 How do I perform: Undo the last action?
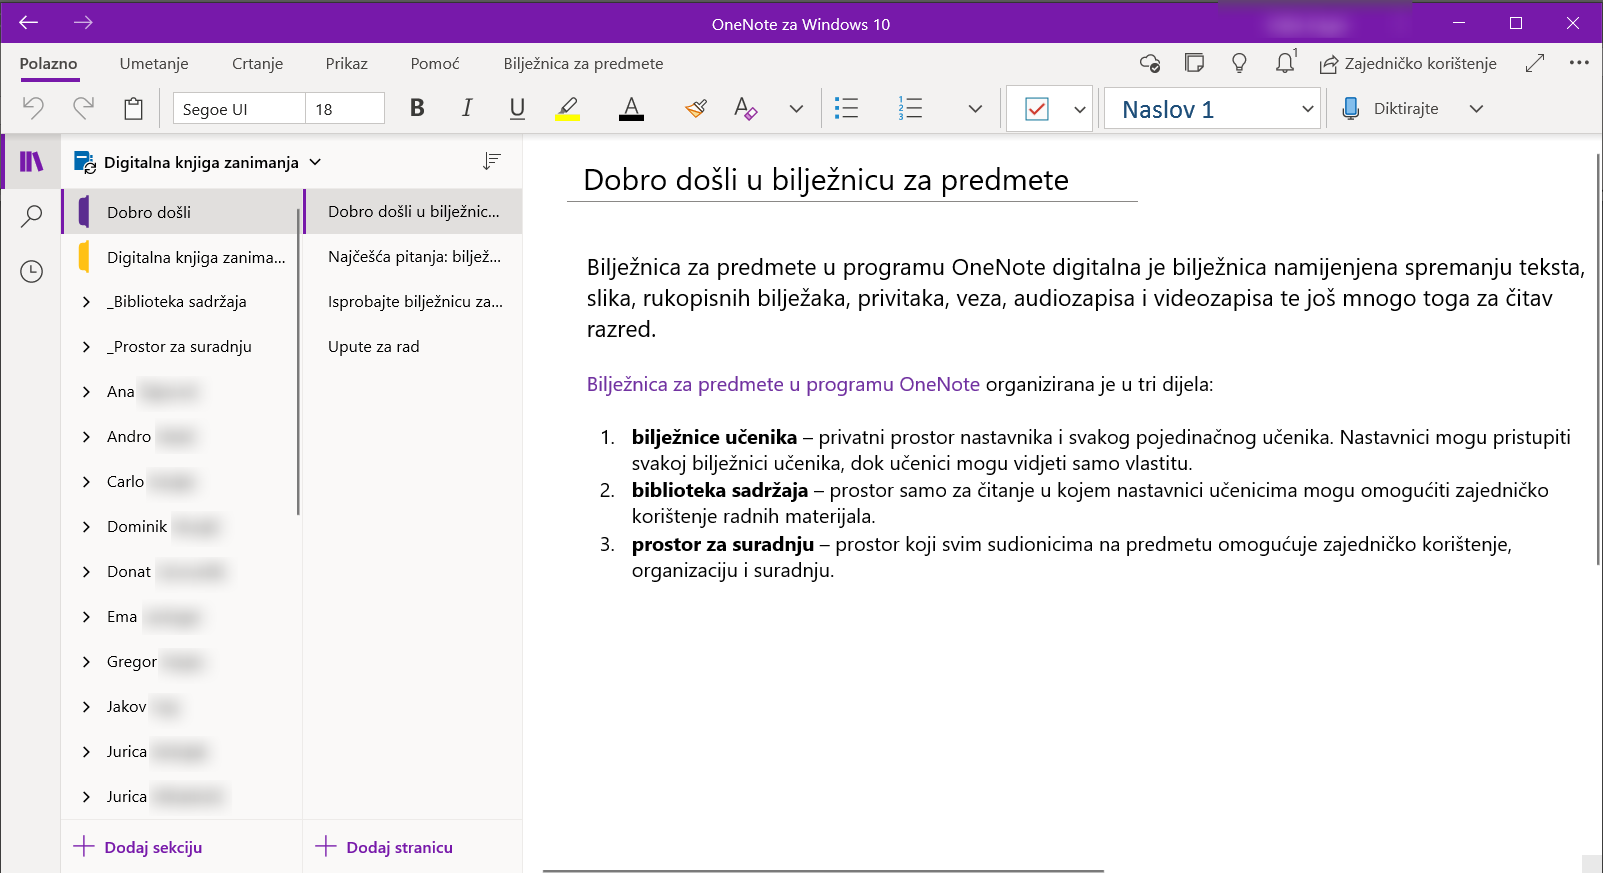point(33,108)
